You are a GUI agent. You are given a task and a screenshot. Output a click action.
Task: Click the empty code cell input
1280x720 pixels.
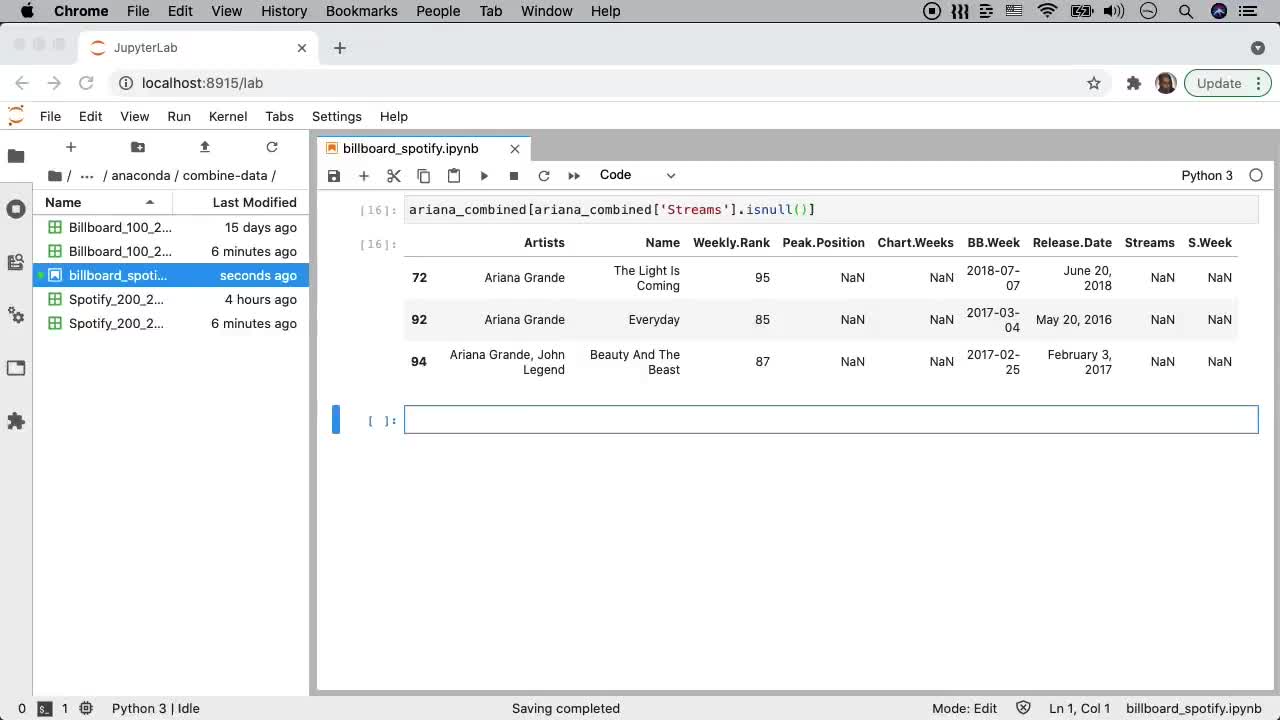[830, 420]
